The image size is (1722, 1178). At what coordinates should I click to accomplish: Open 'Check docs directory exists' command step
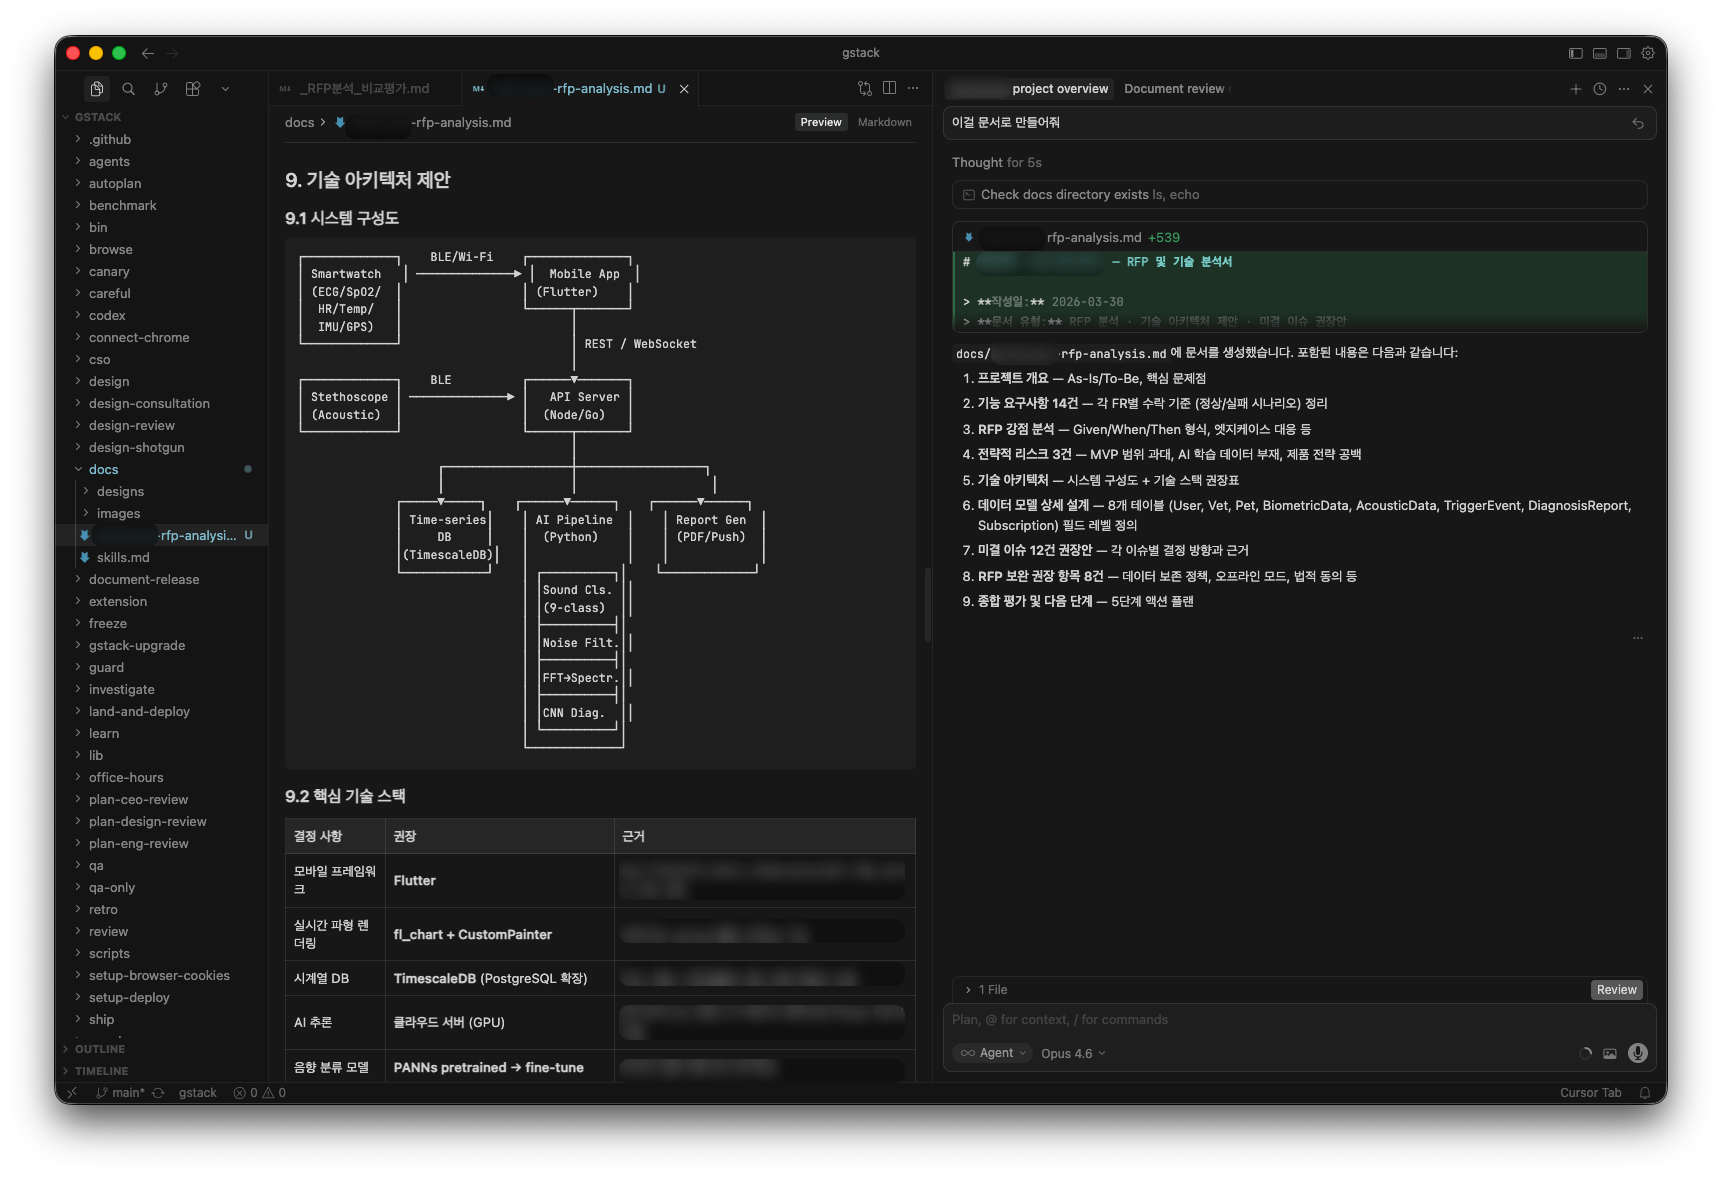(x=1299, y=195)
